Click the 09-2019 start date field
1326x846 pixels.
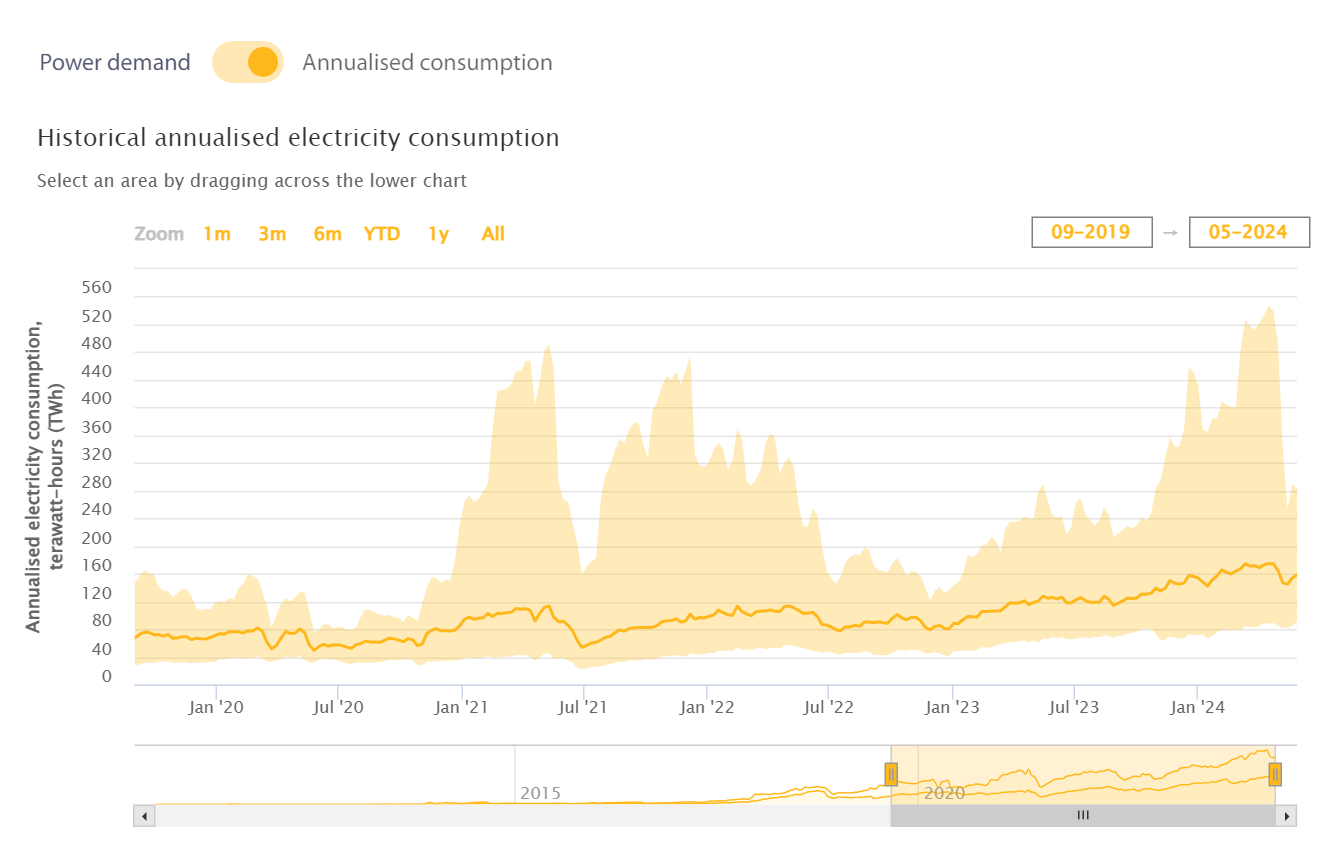pyautogui.click(x=1091, y=232)
